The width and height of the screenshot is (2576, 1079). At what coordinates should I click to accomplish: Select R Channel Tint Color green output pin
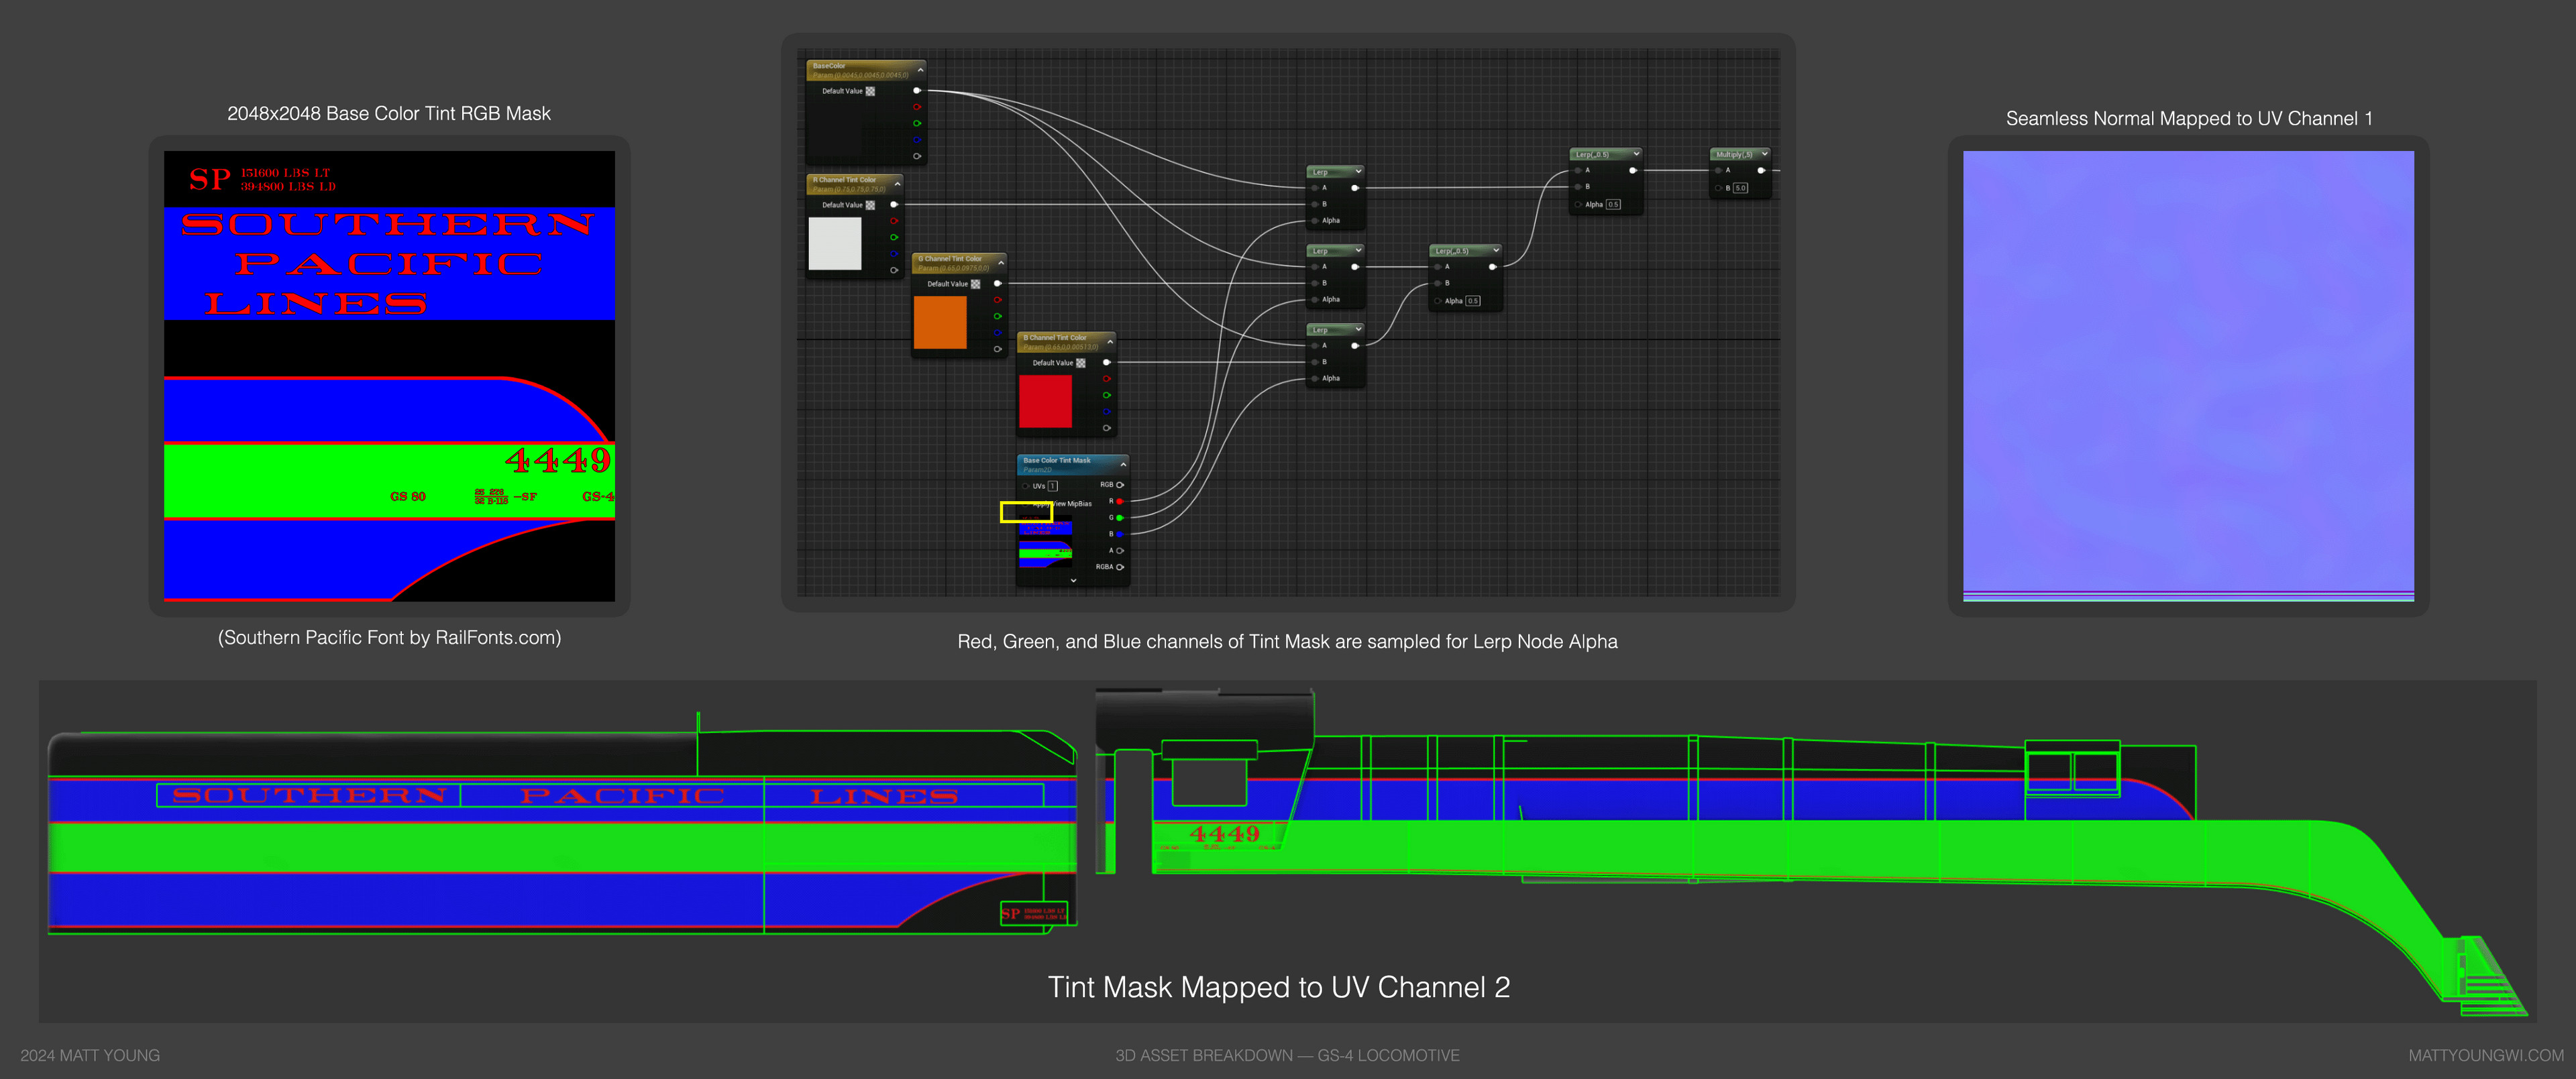894,237
